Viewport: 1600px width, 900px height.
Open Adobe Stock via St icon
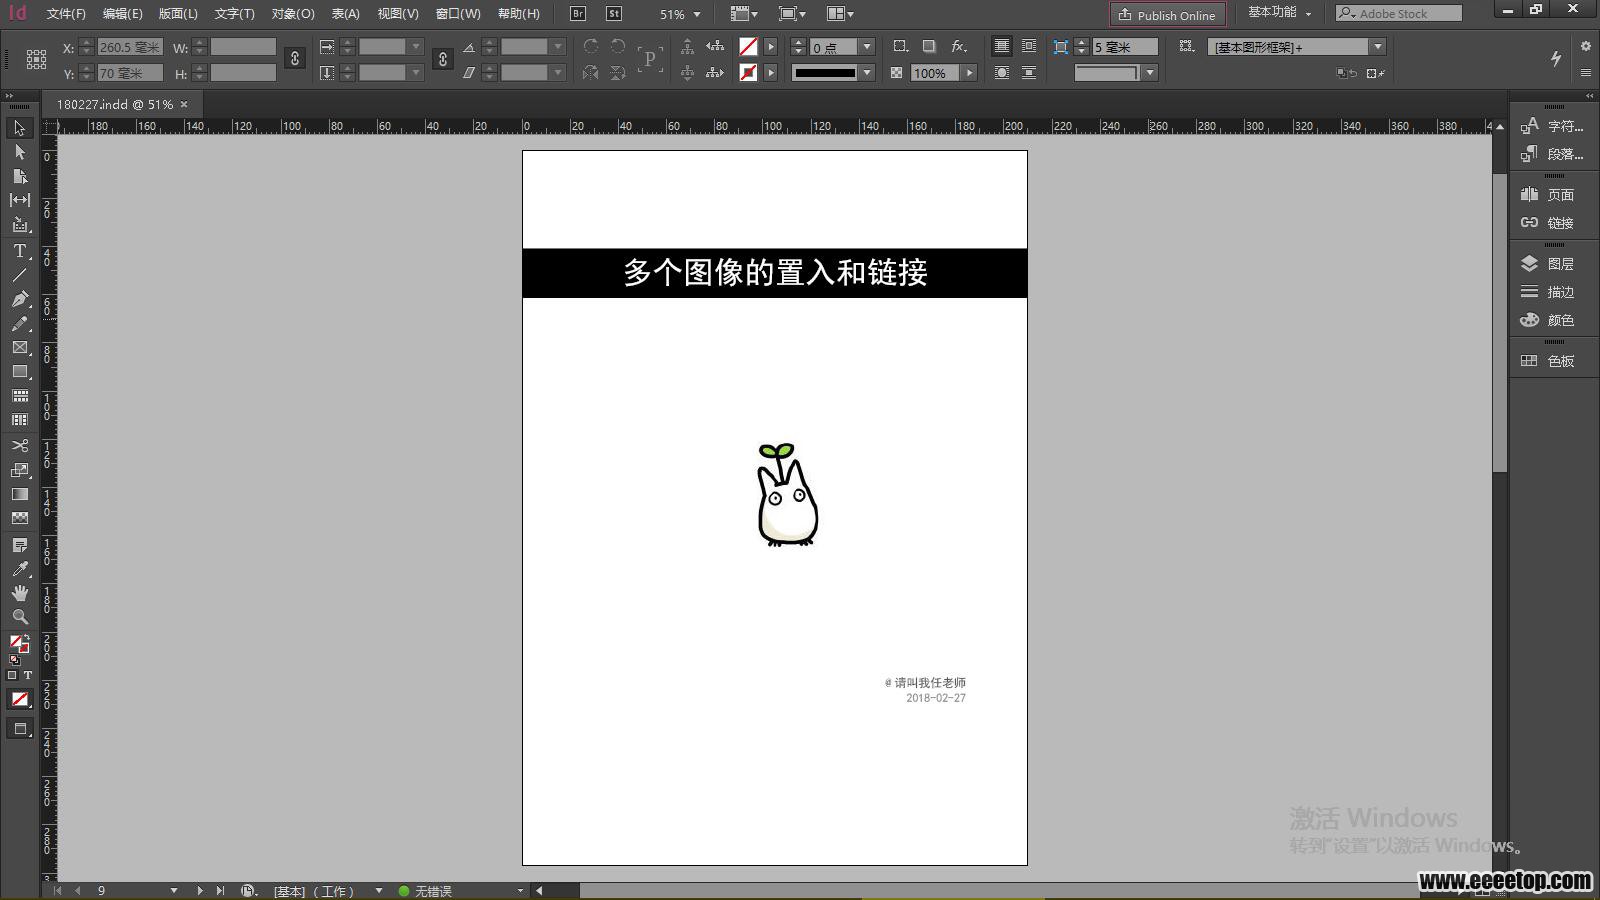click(614, 14)
